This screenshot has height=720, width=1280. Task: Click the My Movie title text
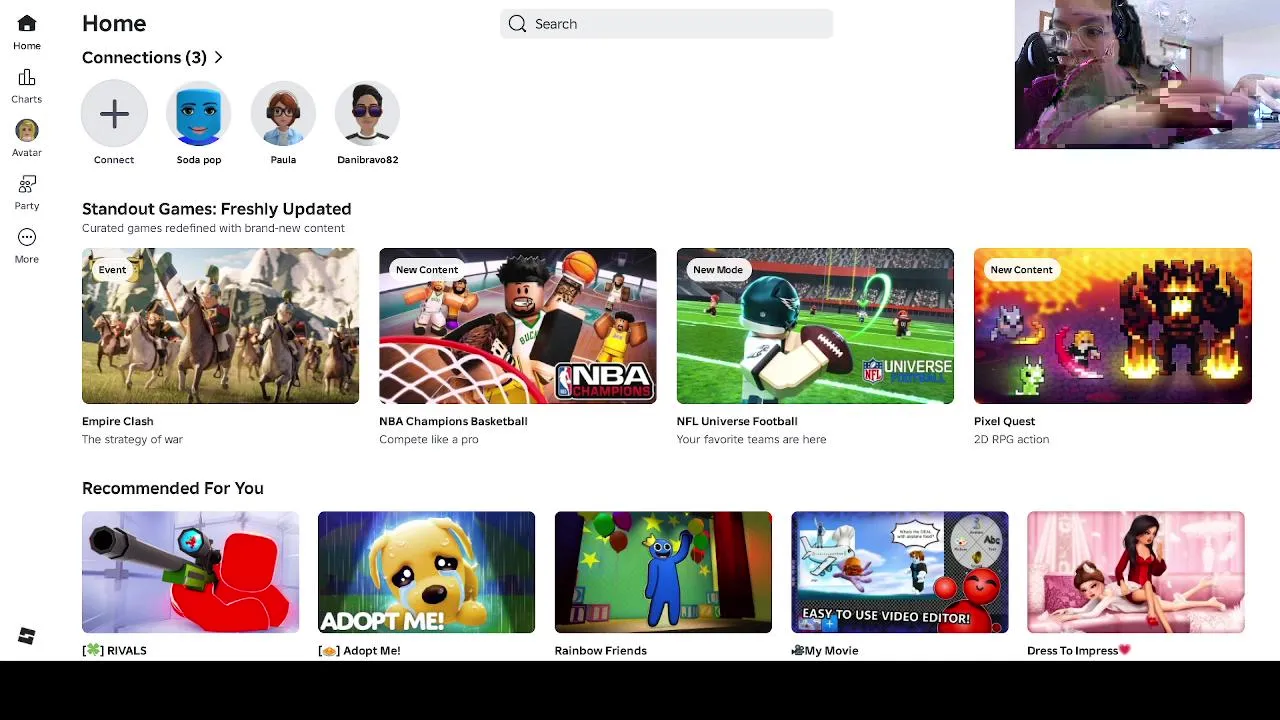point(825,650)
